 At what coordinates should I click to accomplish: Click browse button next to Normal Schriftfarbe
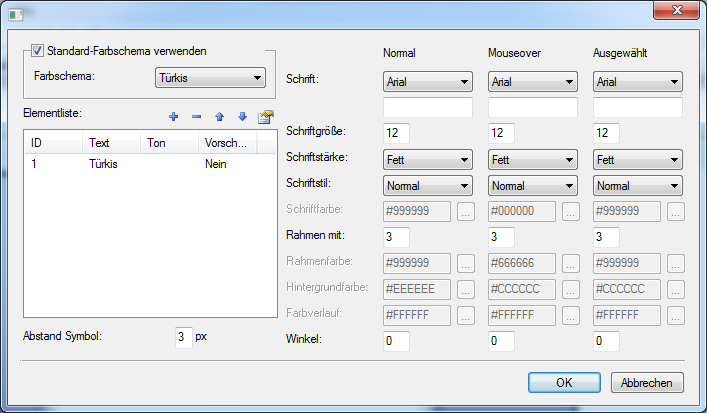click(x=466, y=211)
